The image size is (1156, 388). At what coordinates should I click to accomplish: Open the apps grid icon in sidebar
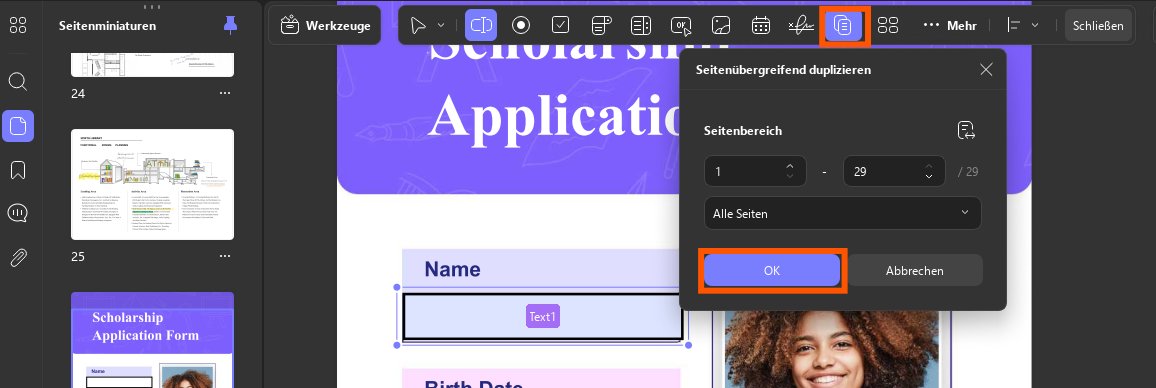click(x=18, y=26)
